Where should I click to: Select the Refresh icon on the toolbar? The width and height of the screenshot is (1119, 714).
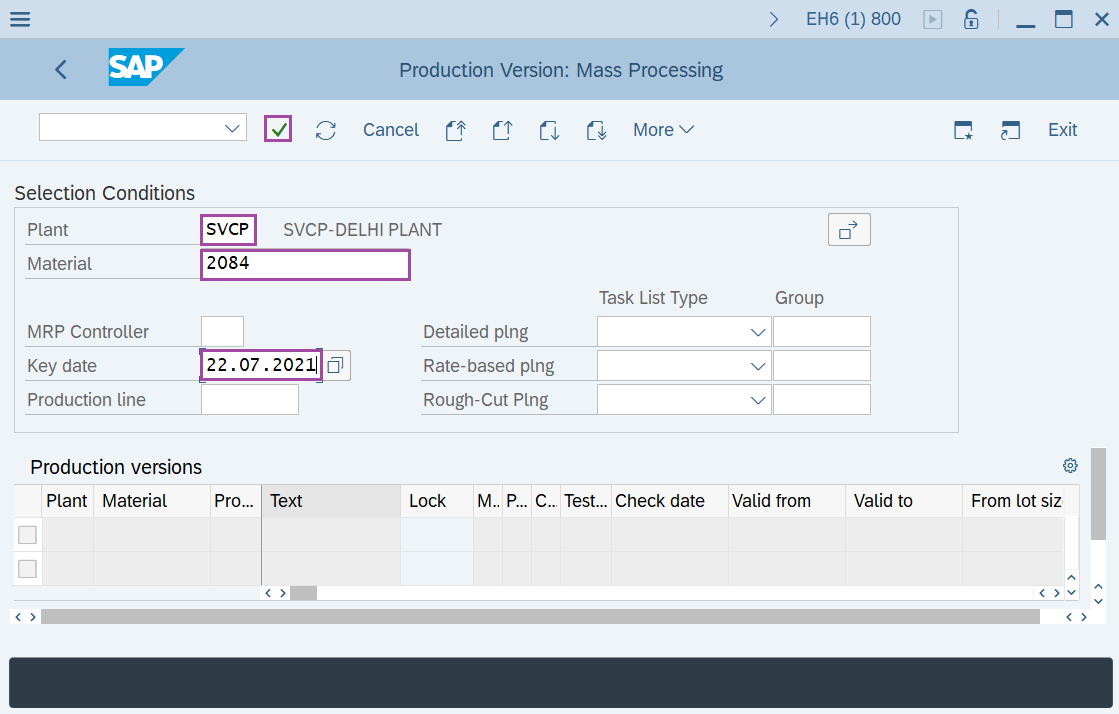(x=325, y=129)
